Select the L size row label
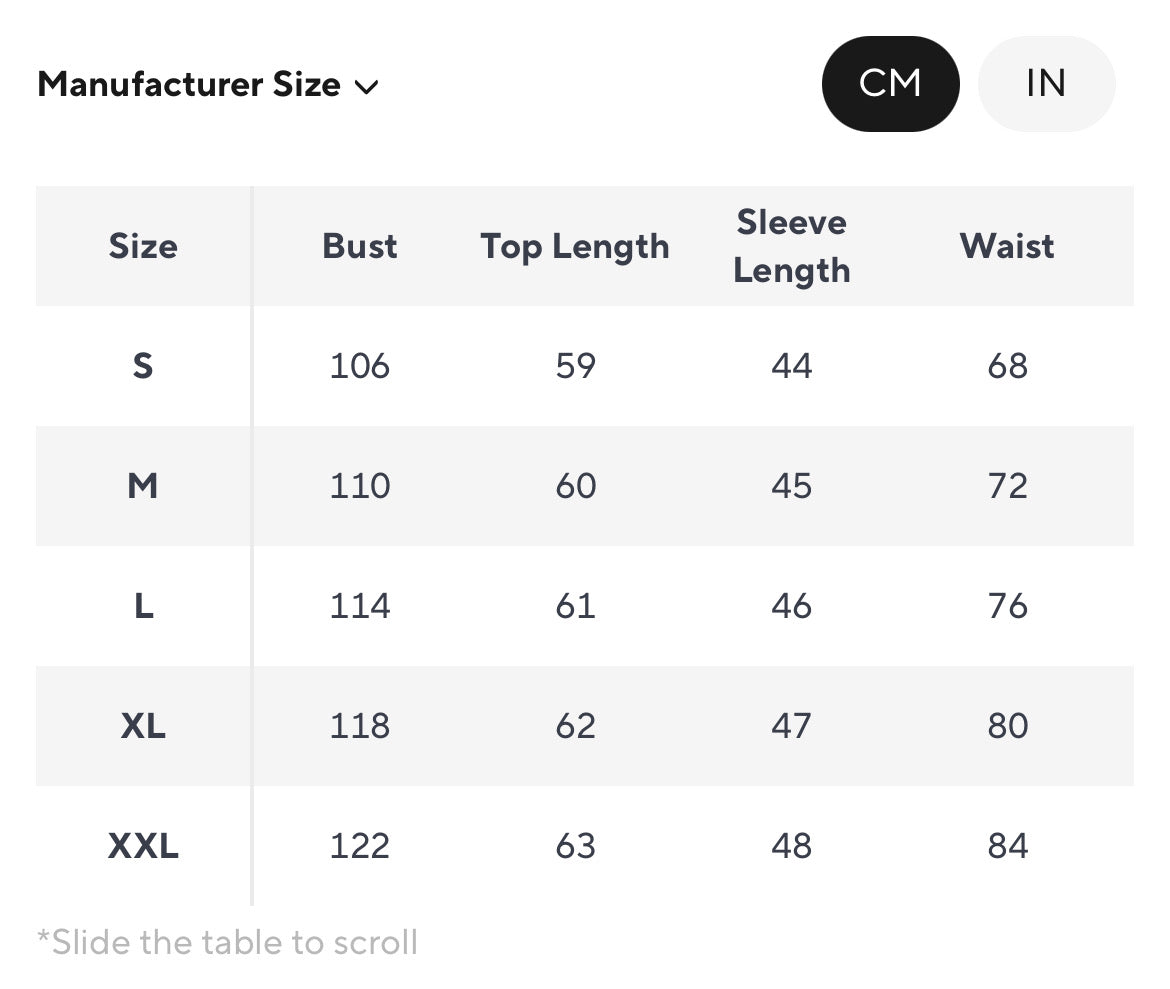This screenshot has width=1170, height=989. click(x=143, y=606)
